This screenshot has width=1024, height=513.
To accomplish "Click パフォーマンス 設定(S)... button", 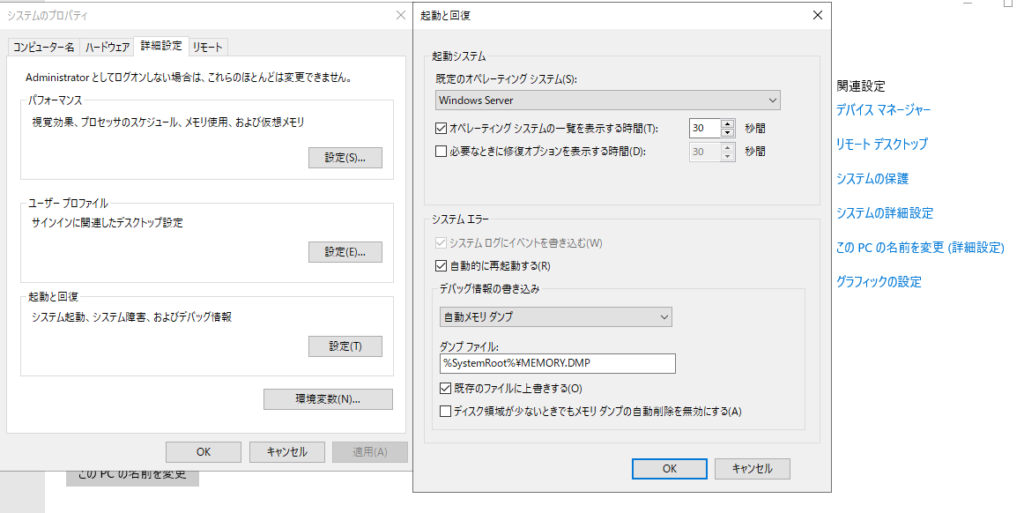I will tap(345, 157).
